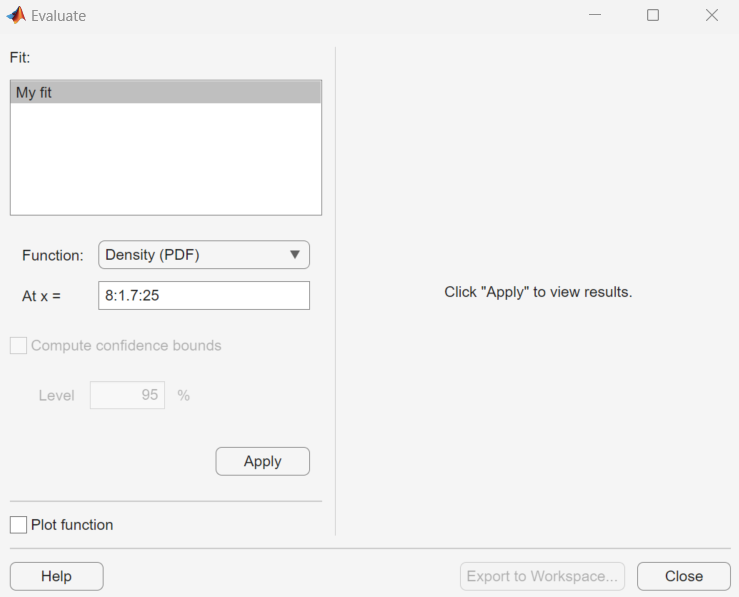This screenshot has width=739, height=597.
Task: Close the window with the title bar X
Action: click(x=712, y=15)
